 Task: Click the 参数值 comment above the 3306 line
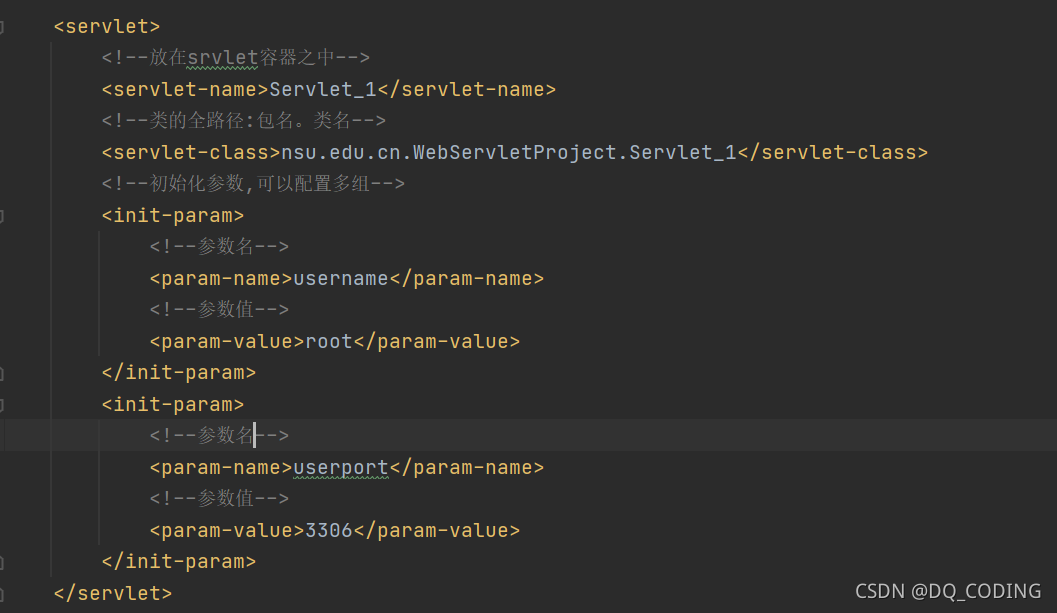[219, 498]
